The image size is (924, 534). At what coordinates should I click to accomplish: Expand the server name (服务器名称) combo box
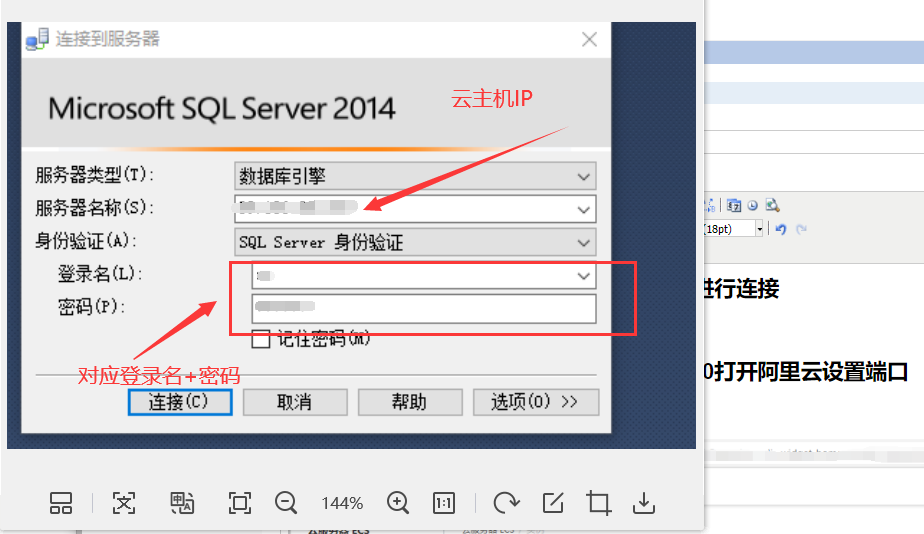tap(583, 209)
